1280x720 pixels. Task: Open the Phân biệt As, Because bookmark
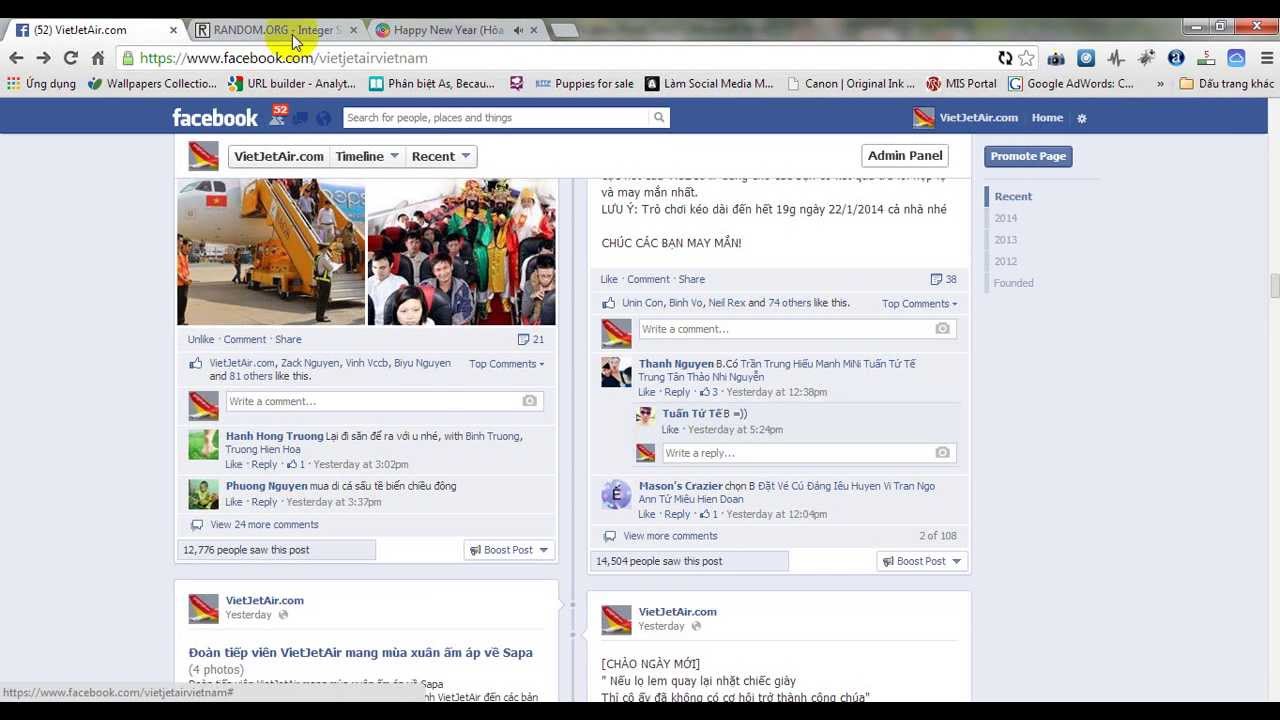point(432,84)
